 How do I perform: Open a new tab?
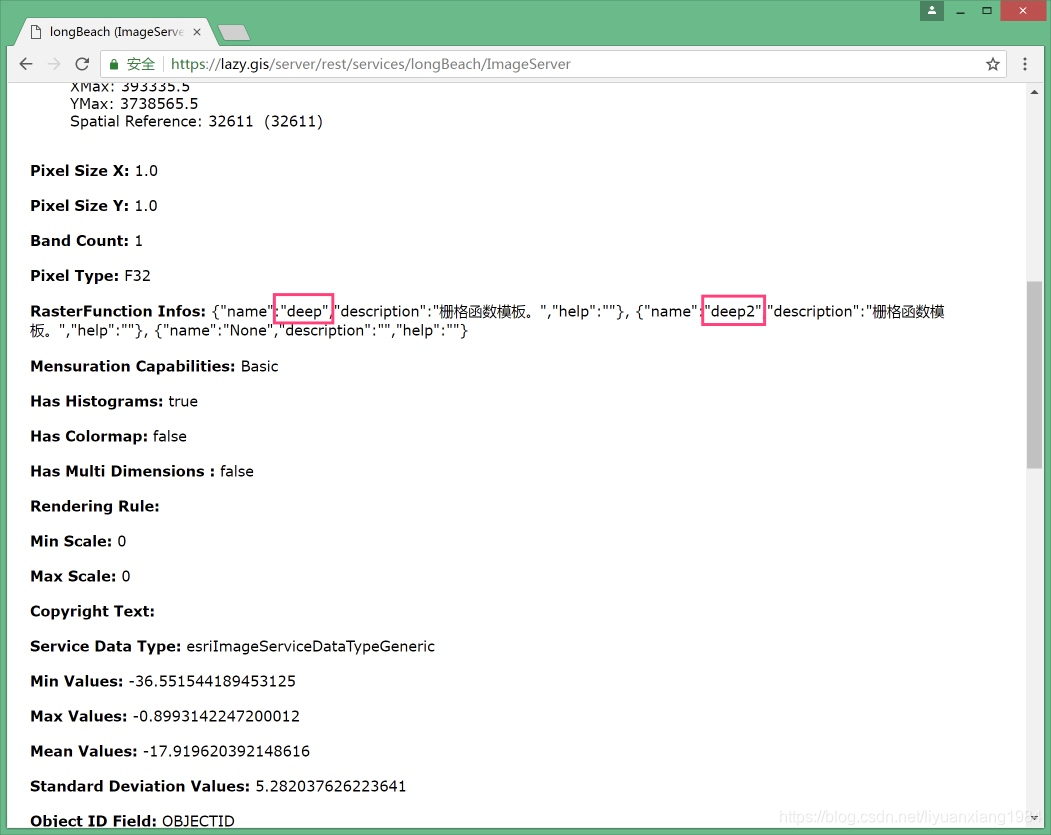[234, 33]
